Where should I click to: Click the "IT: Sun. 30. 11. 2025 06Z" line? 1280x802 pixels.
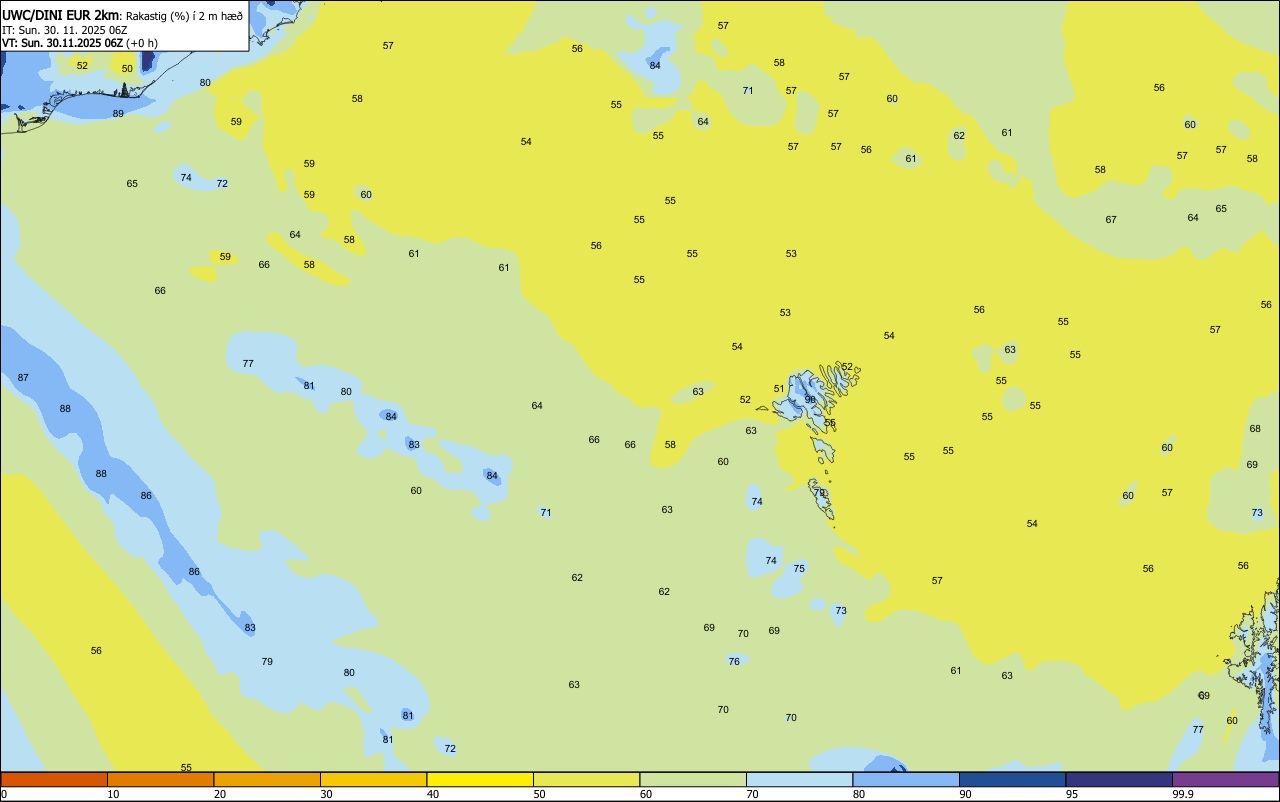(x=64, y=30)
